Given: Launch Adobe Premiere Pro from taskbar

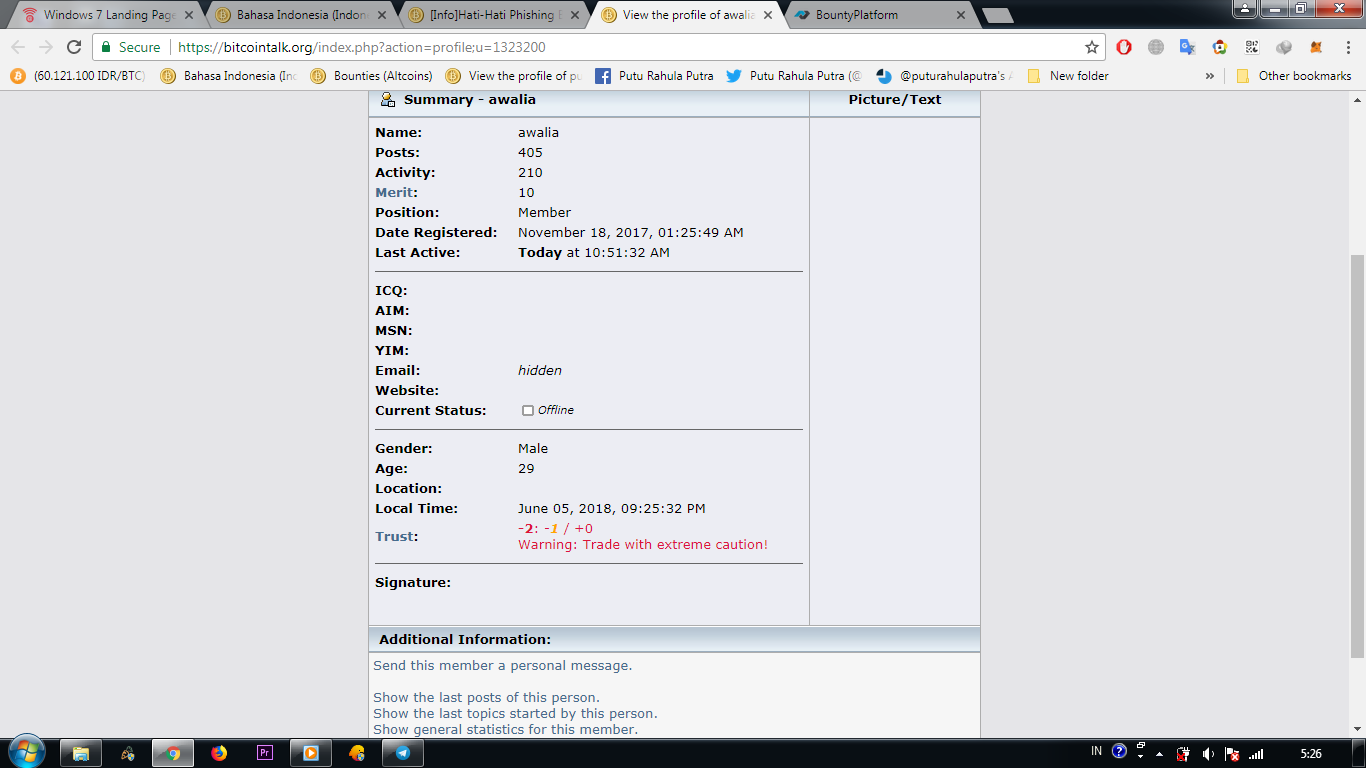Looking at the screenshot, I should (x=265, y=753).
